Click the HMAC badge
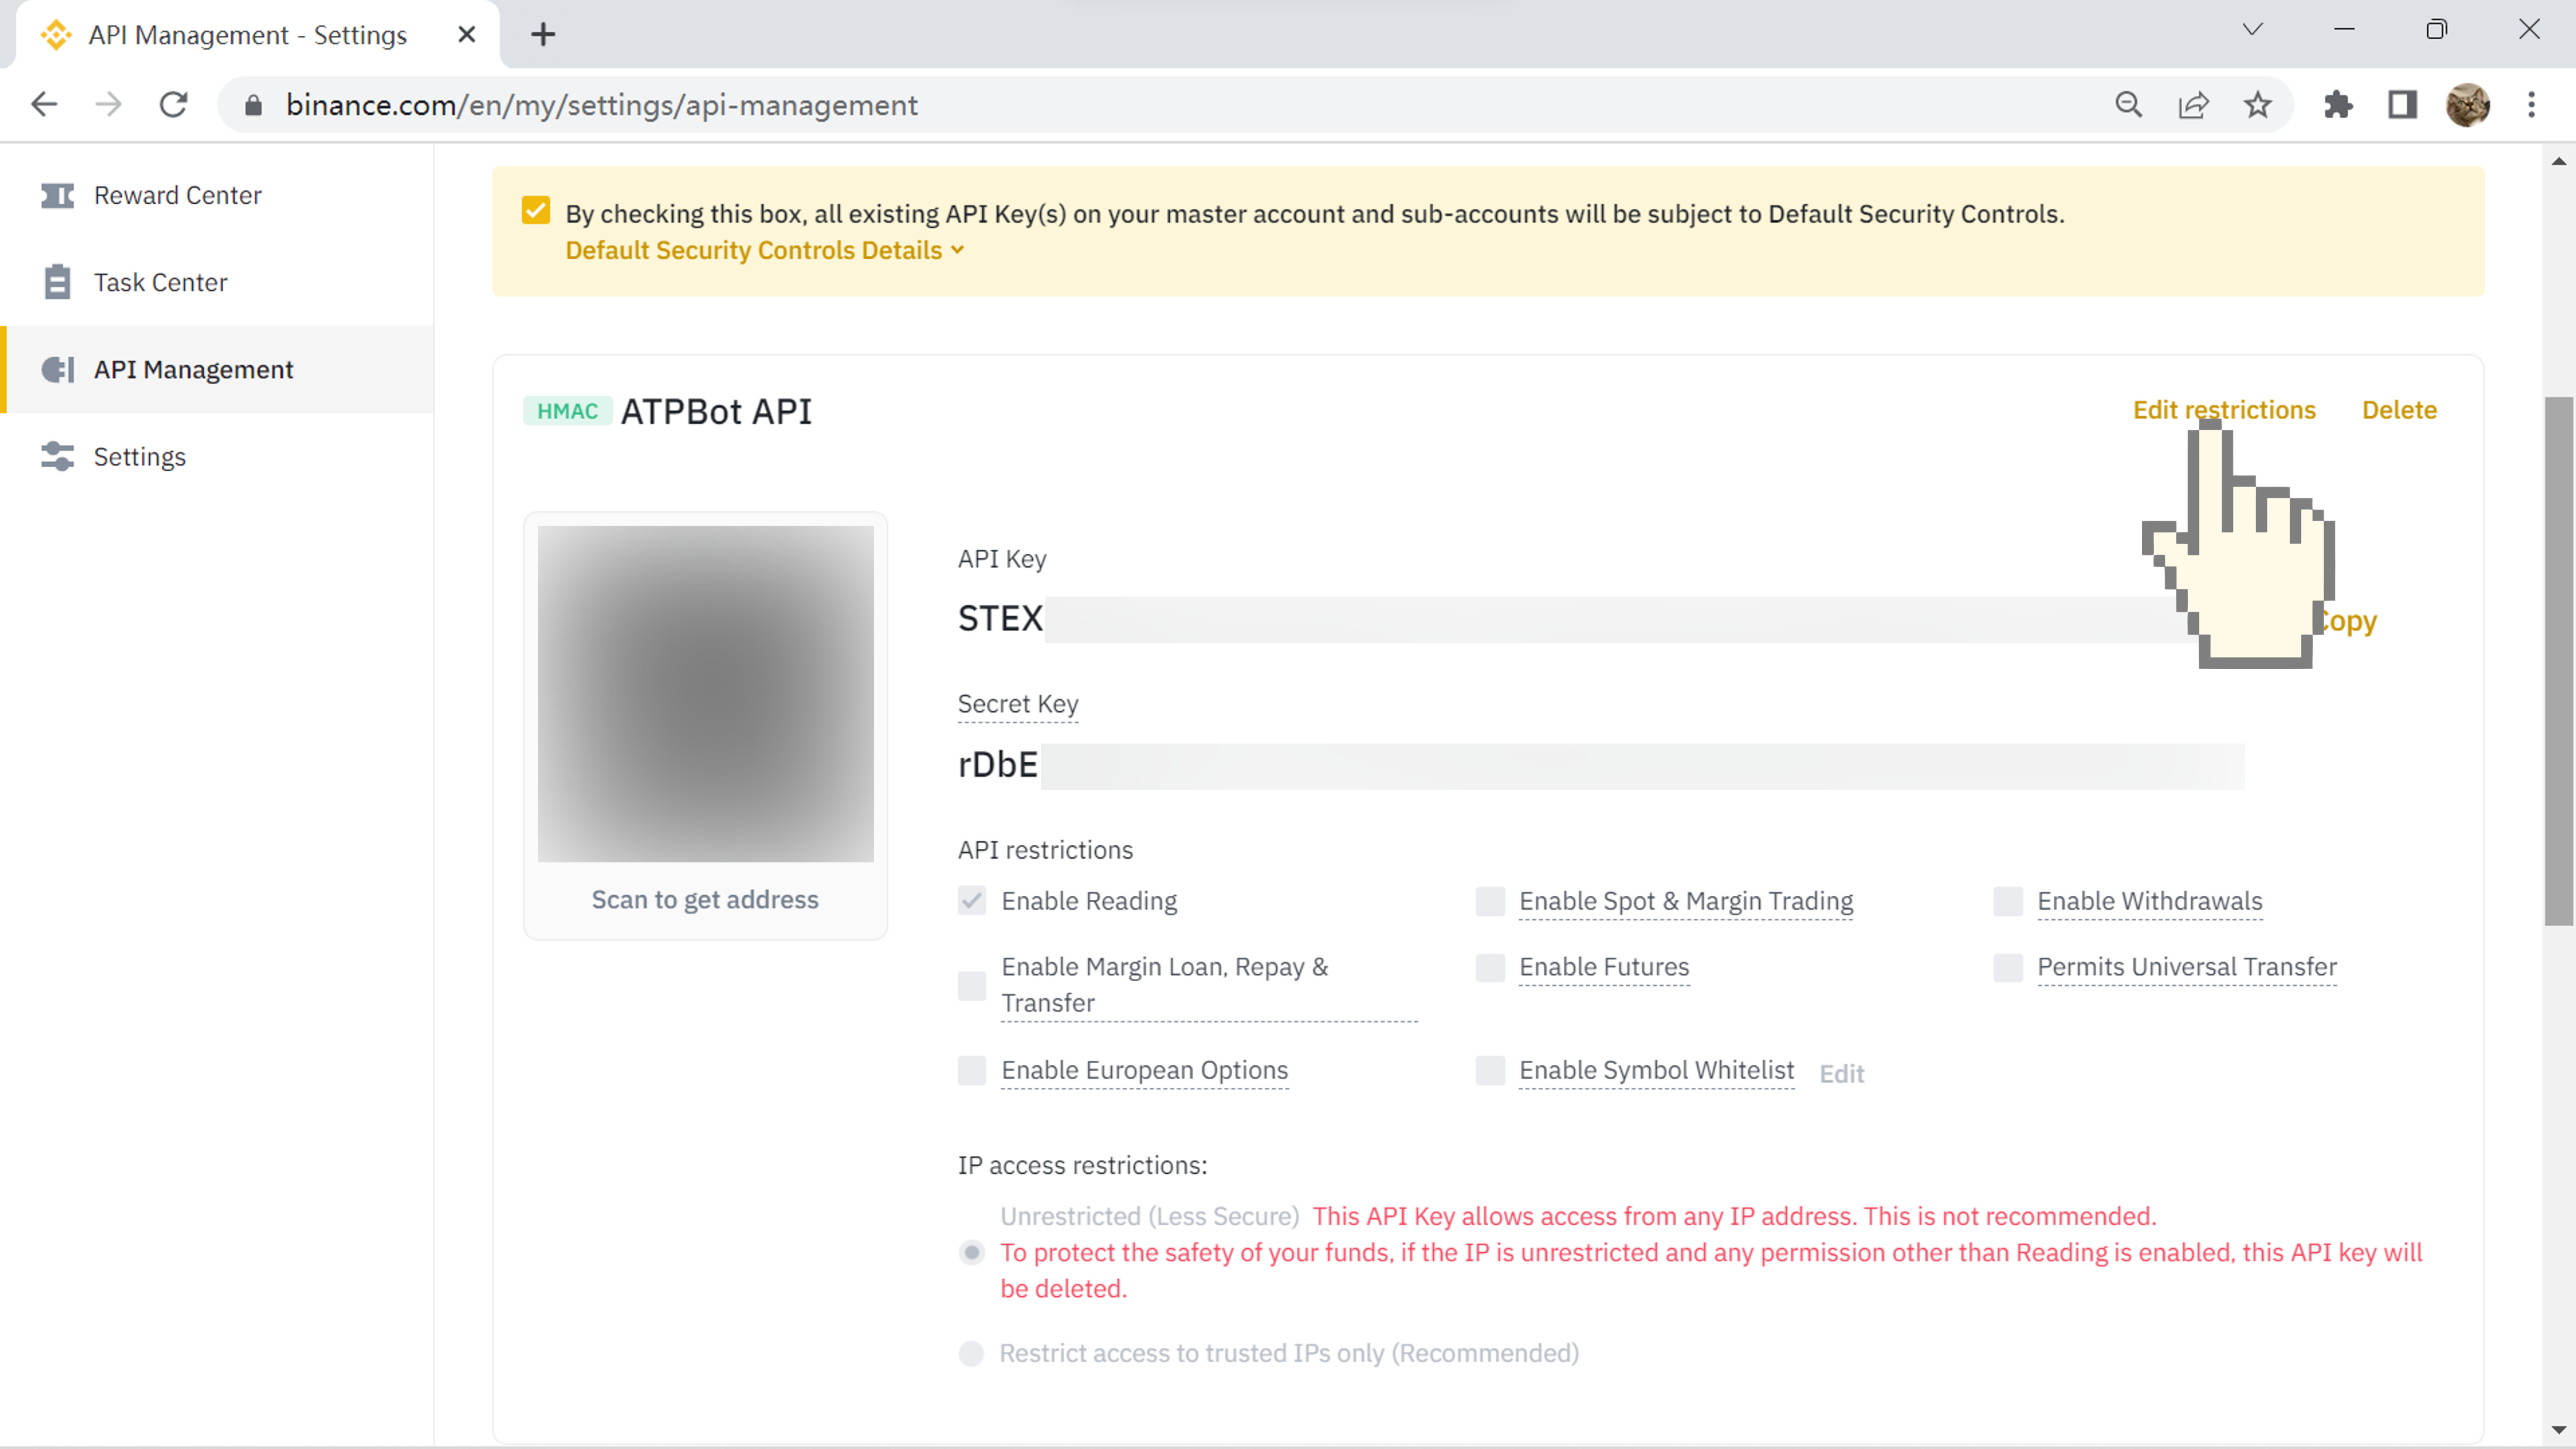 pyautogui.click(x=567, y=411)
